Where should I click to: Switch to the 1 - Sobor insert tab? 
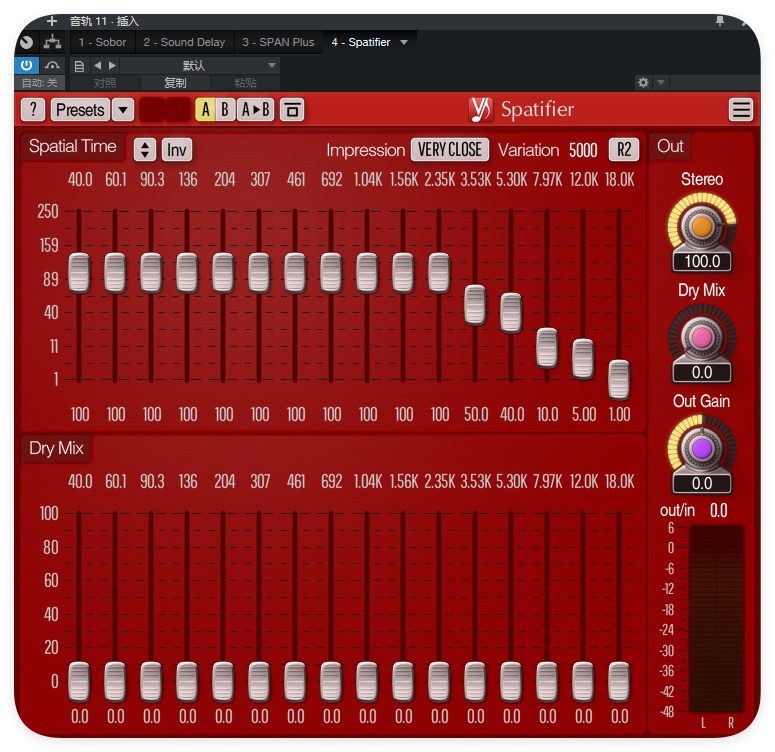point(102,42)
